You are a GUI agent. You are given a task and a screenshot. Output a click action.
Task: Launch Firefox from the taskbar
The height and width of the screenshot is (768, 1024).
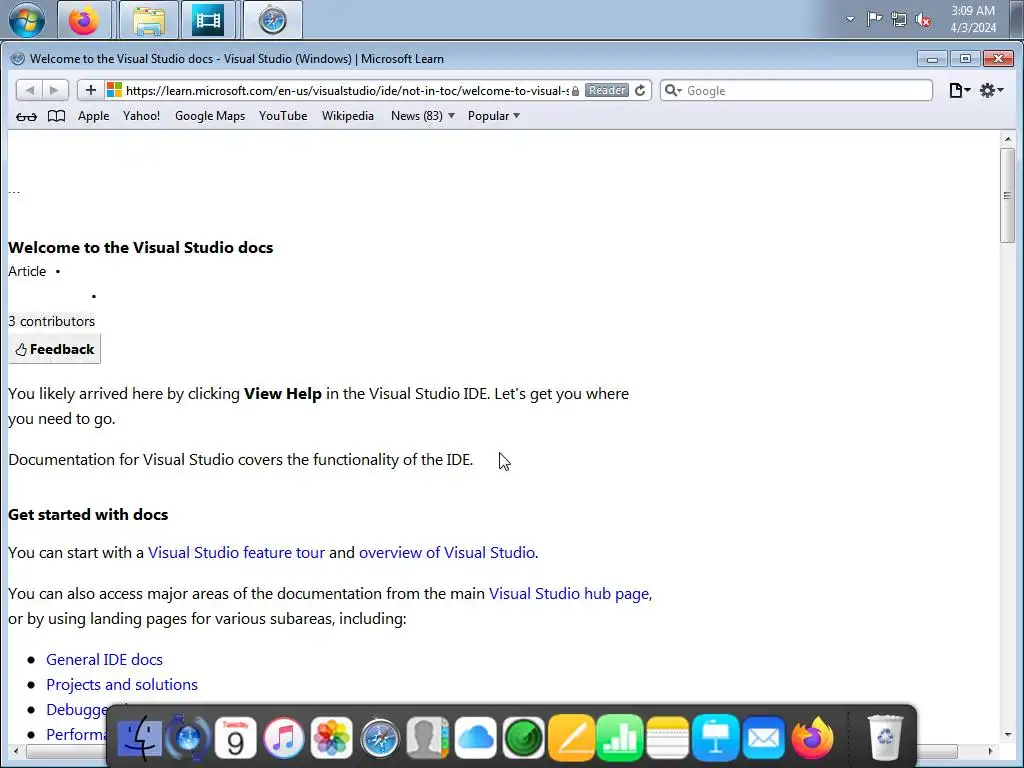pyautogui.click(x=84, y=20)
